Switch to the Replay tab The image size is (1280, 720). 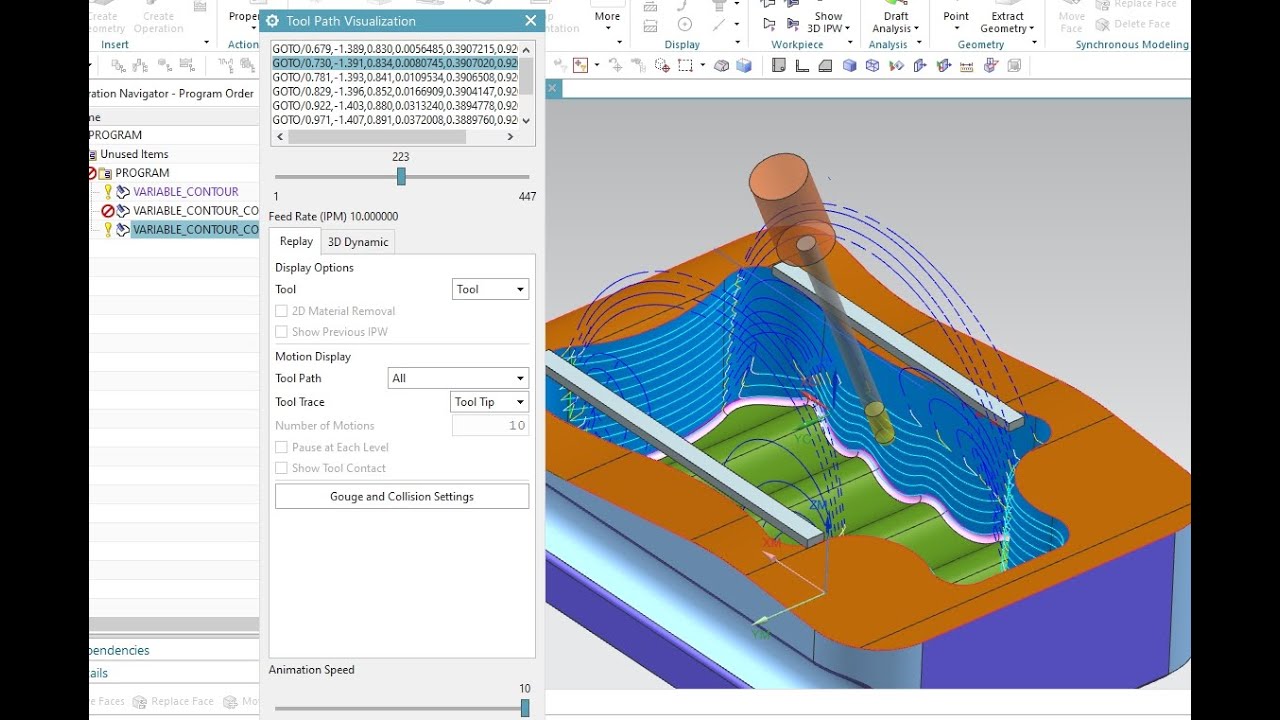pyautogui.click(x=296, y=241)
